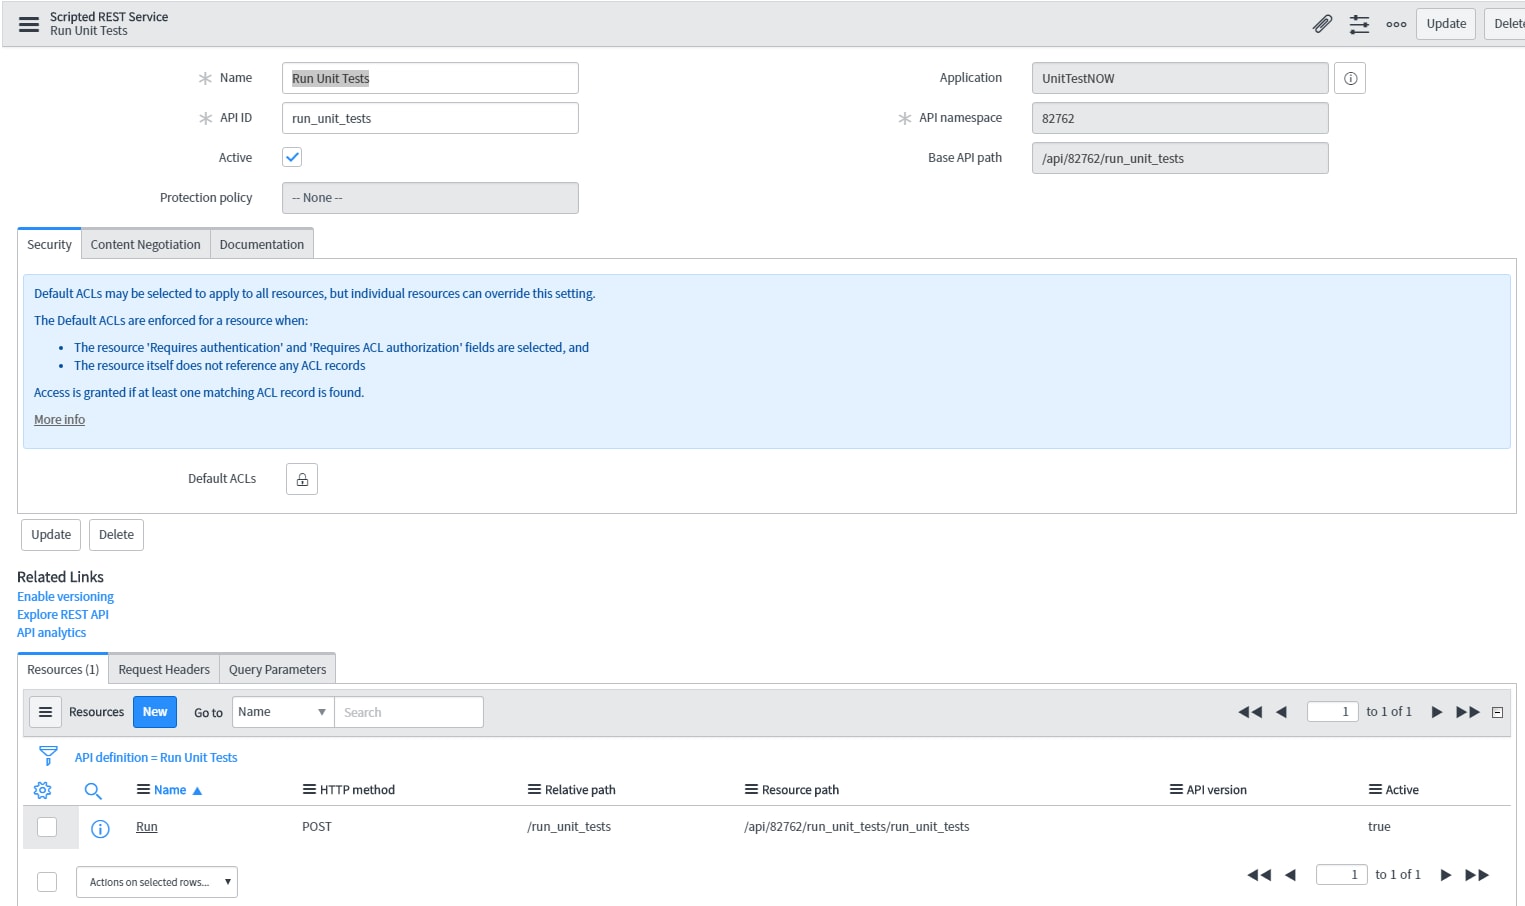
Task: Open Actions on selected rows dropdown
Action: (157, 882)
